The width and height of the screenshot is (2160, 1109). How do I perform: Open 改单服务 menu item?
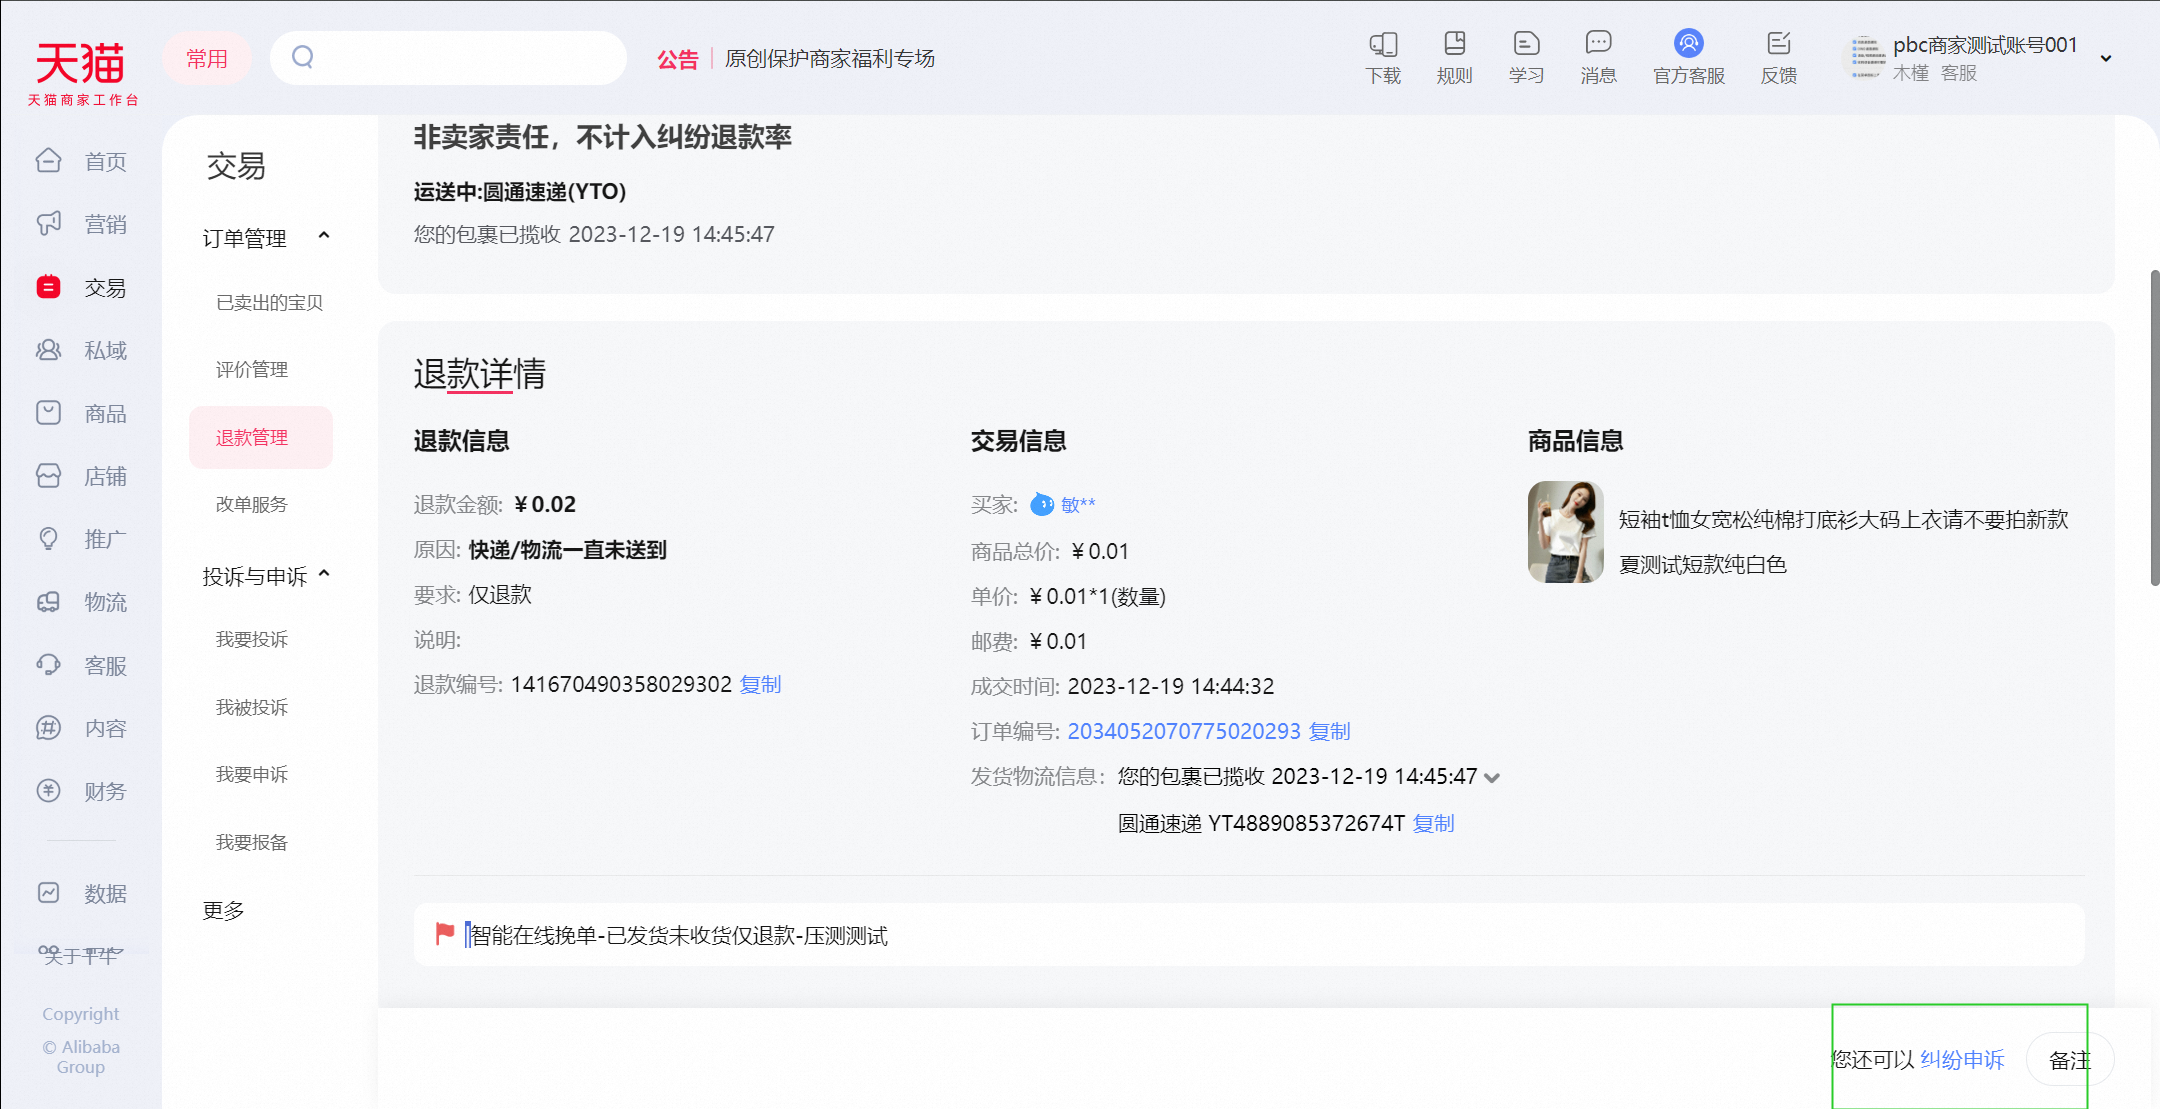click(252, 504)
